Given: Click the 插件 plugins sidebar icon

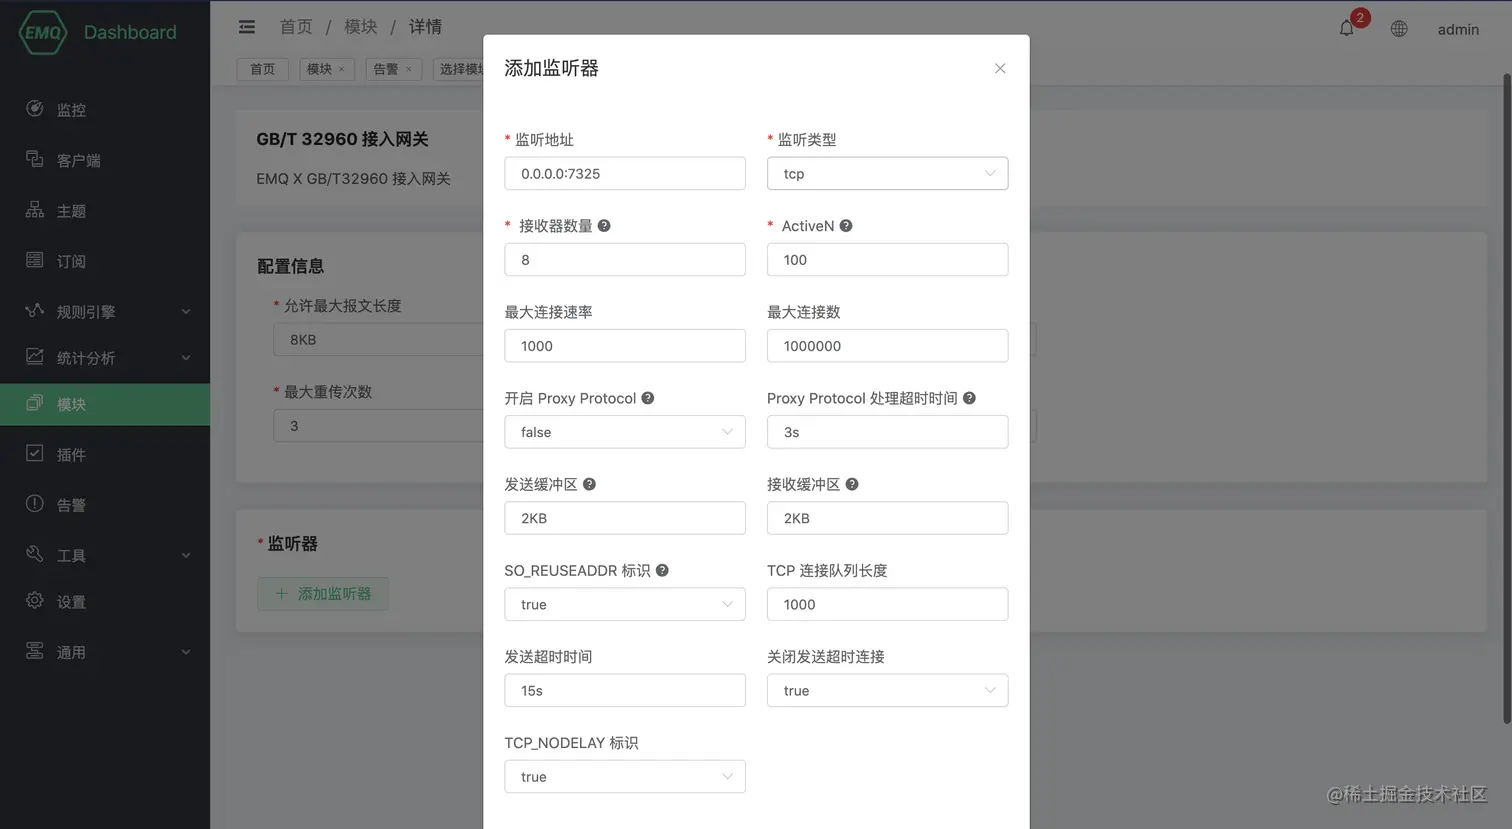Looking at the screenshot, I should 35,453.
